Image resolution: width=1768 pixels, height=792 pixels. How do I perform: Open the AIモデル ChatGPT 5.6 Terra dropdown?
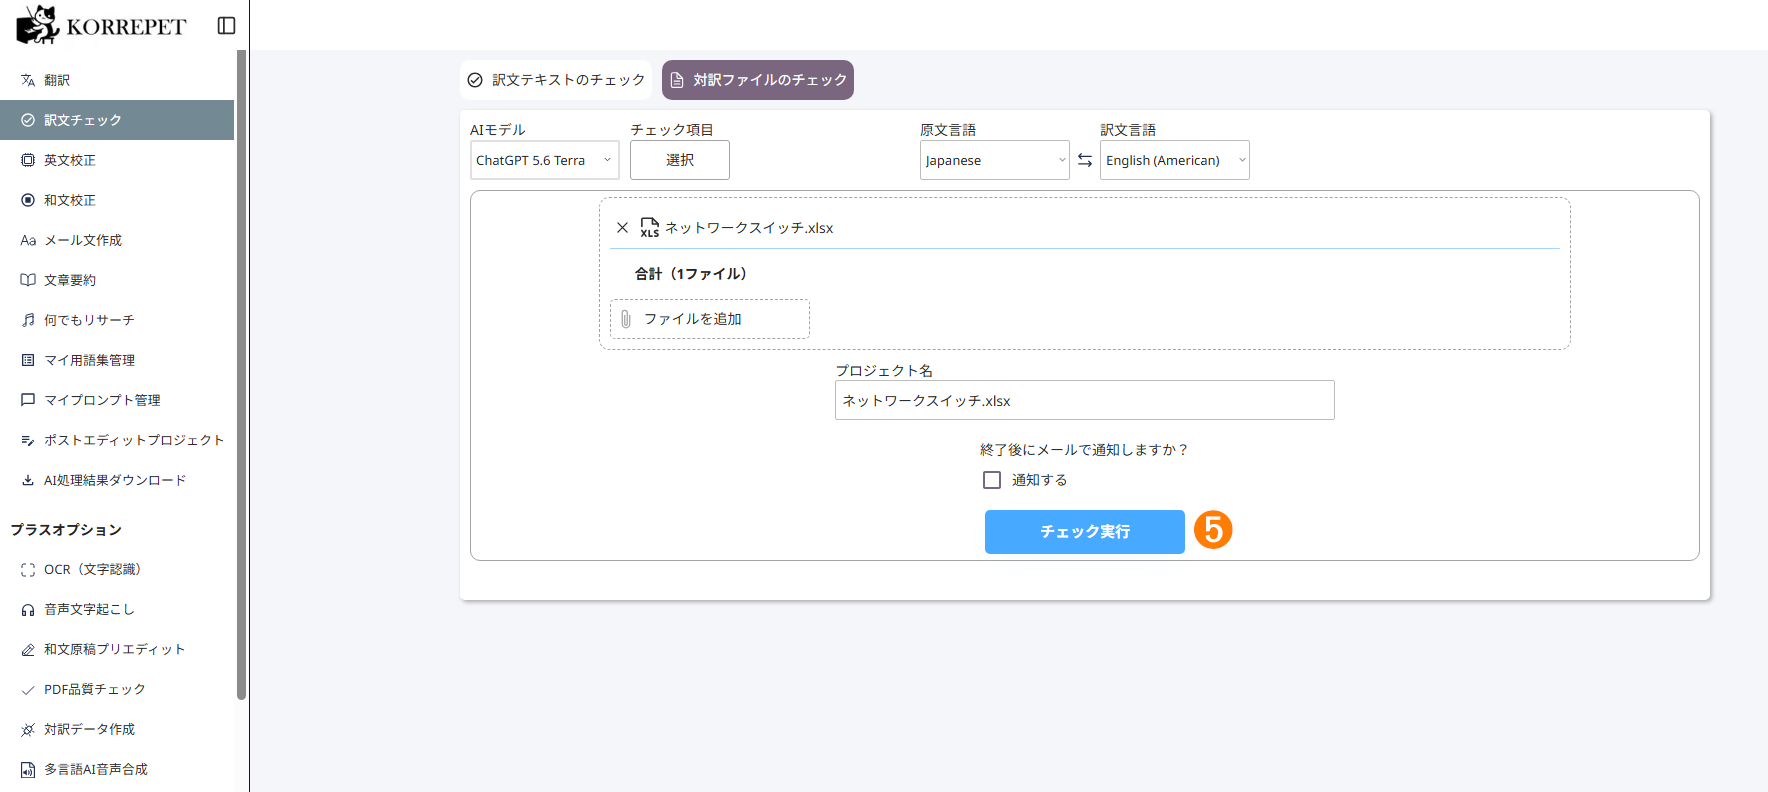point(545,160)
